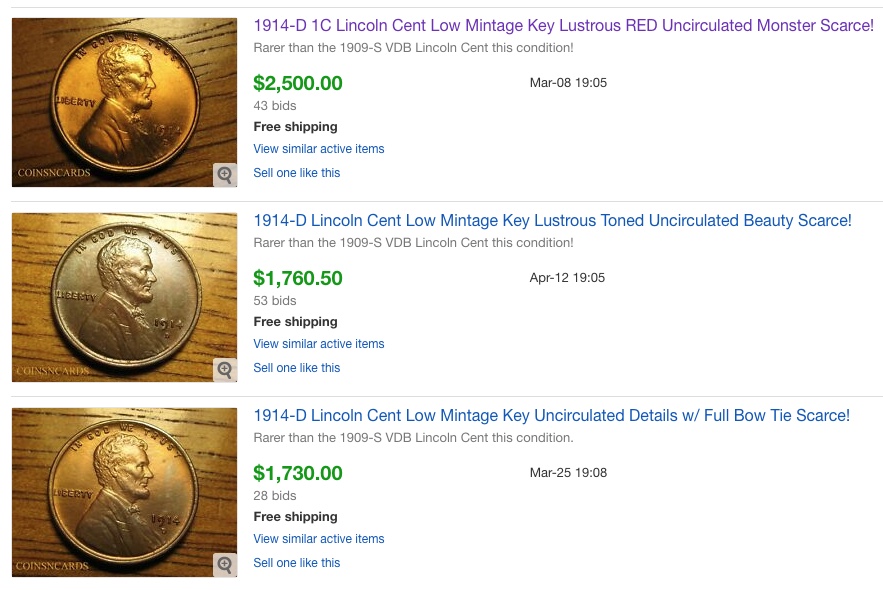
Task: Open the Lustrous Toned Uncirculated Beauty listing
Action: click(552, 220)
